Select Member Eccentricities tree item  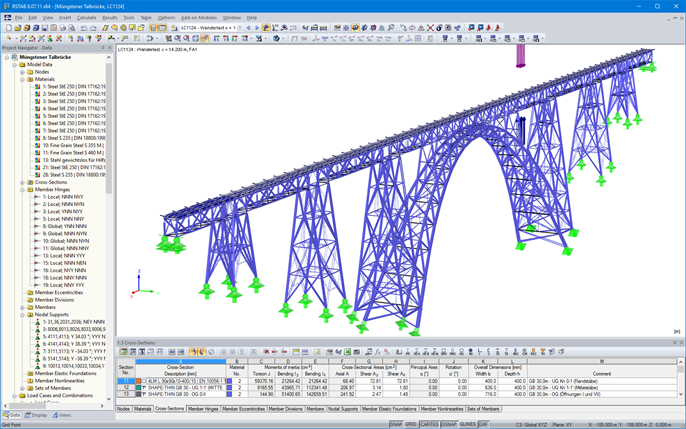(x=59, y=293)
